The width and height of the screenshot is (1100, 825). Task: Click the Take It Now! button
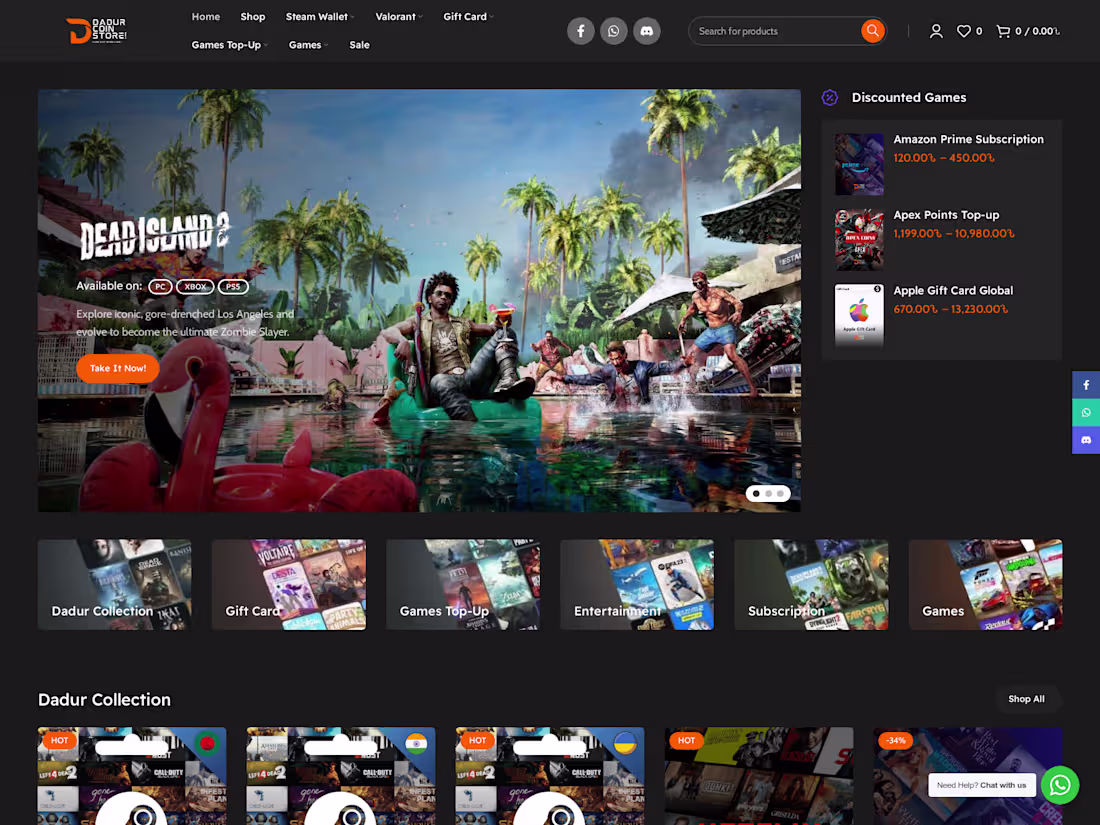(118, 368)
